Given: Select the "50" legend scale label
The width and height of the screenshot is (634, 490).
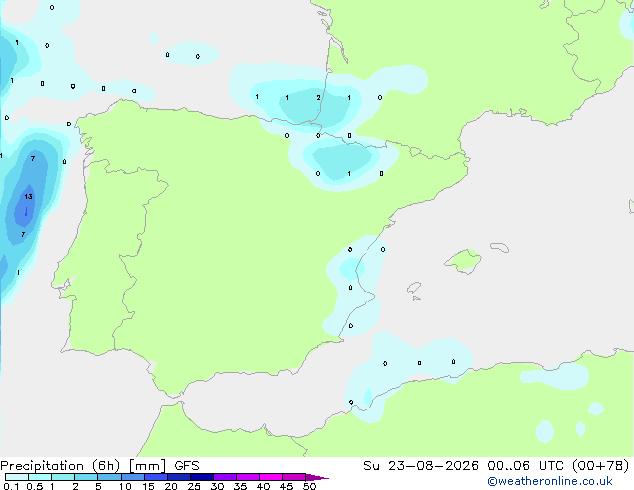Looking at the screenshot, I should pyautogui.click(x=309, y=486).
